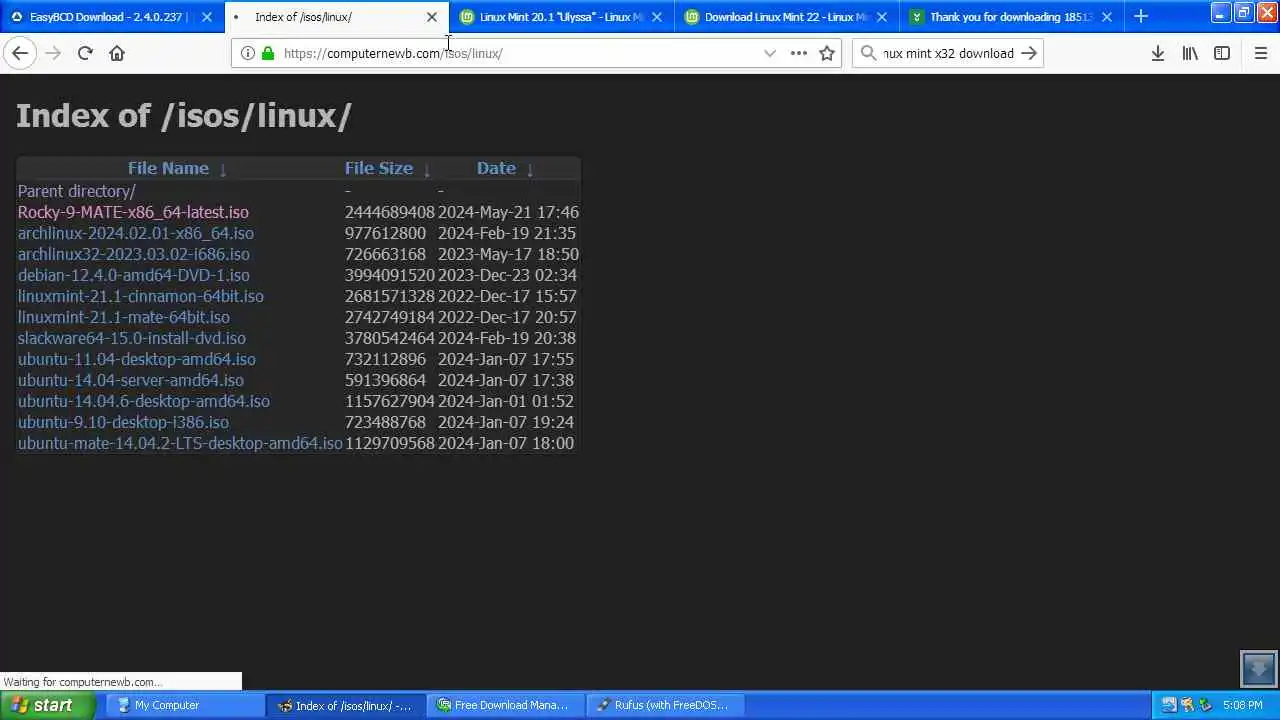Switch to Rufus taskbar window

[x=665, y=705]
